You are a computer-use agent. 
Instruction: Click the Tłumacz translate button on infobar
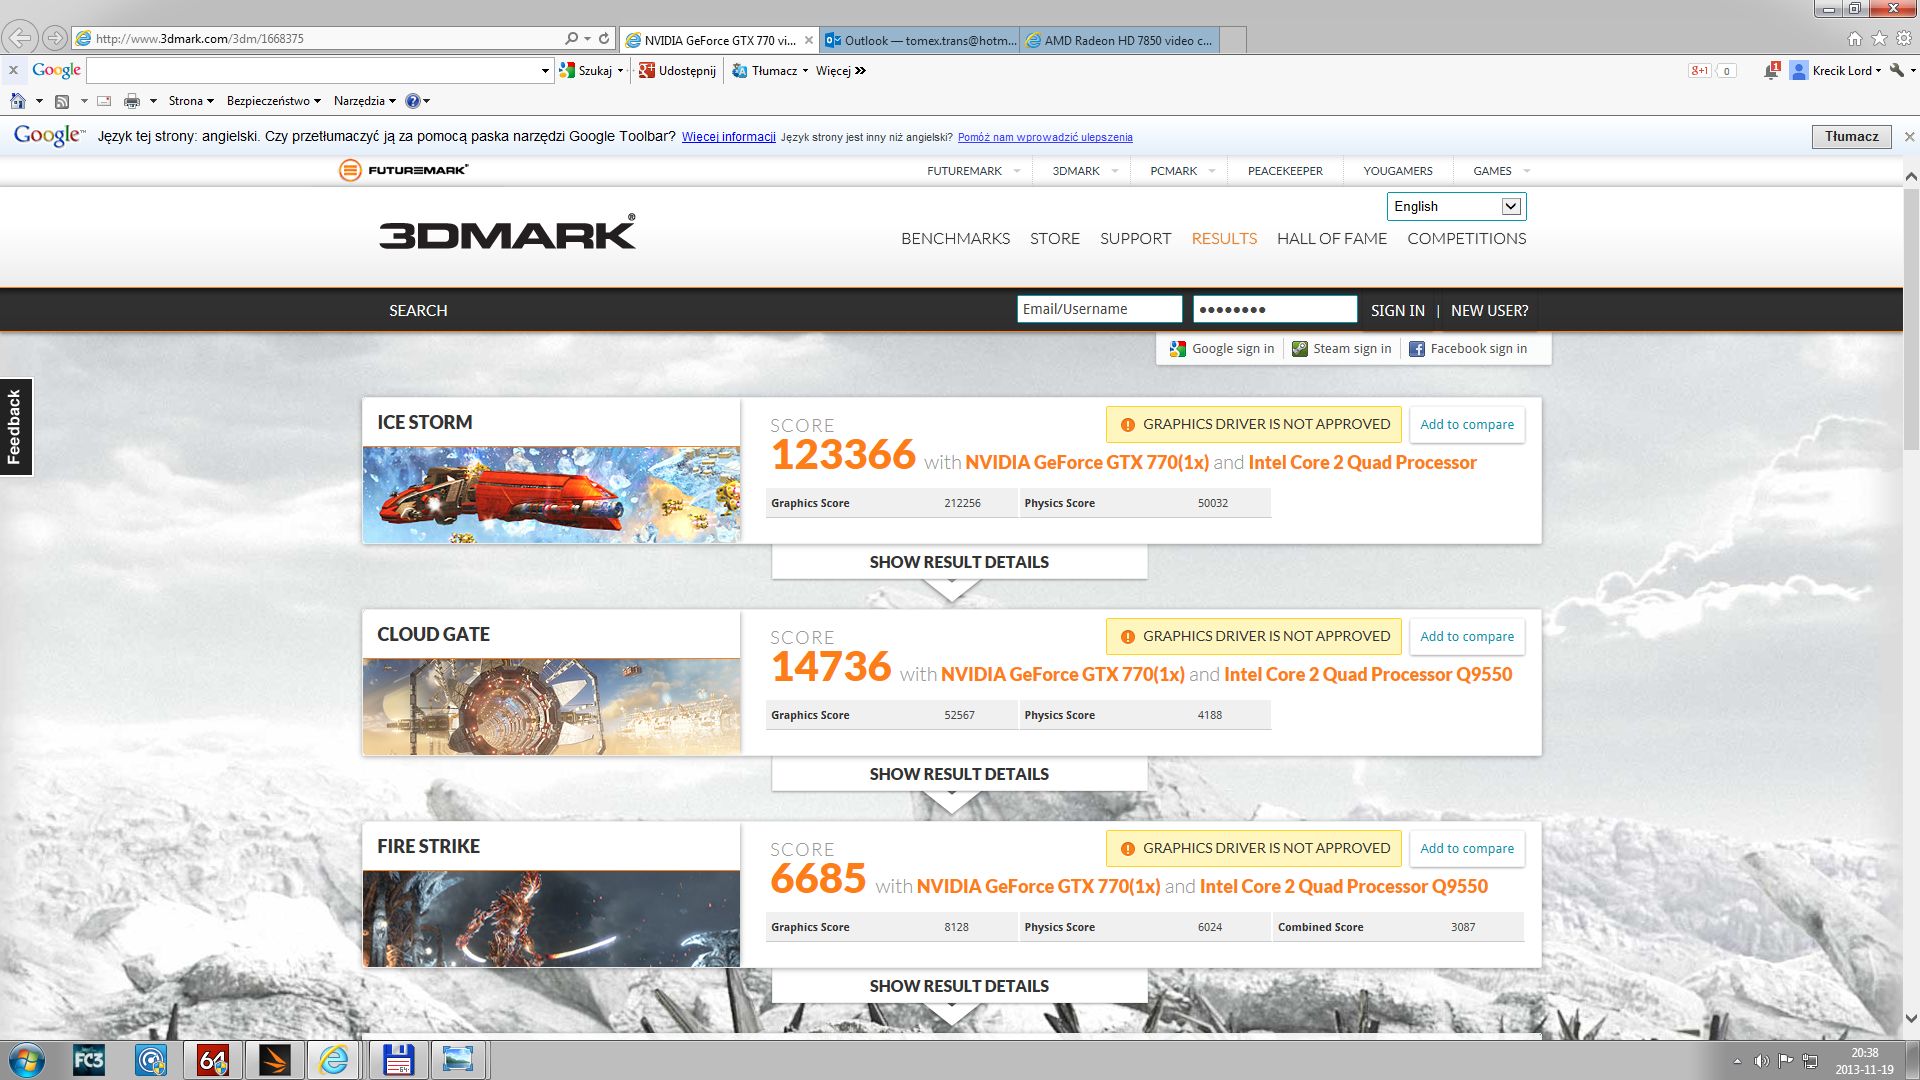(x=1851, y=137)
